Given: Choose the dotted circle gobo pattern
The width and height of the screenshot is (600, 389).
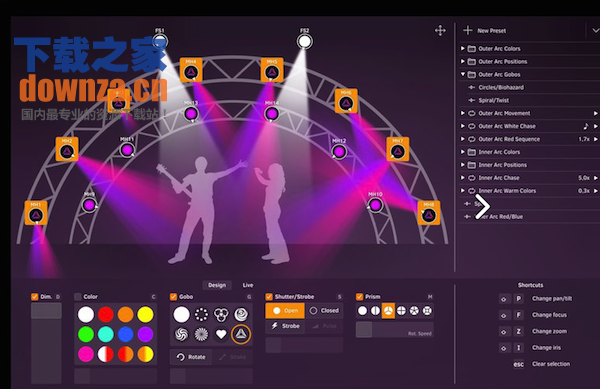Looking at the screenshot, I should (x=201, y=314).
